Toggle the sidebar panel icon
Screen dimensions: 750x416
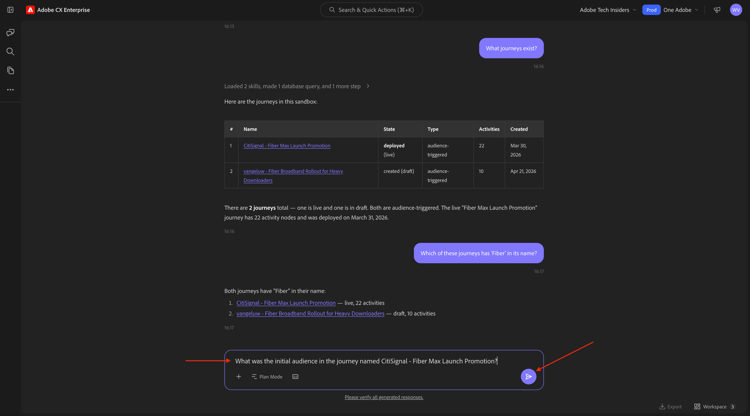point(10,10)
